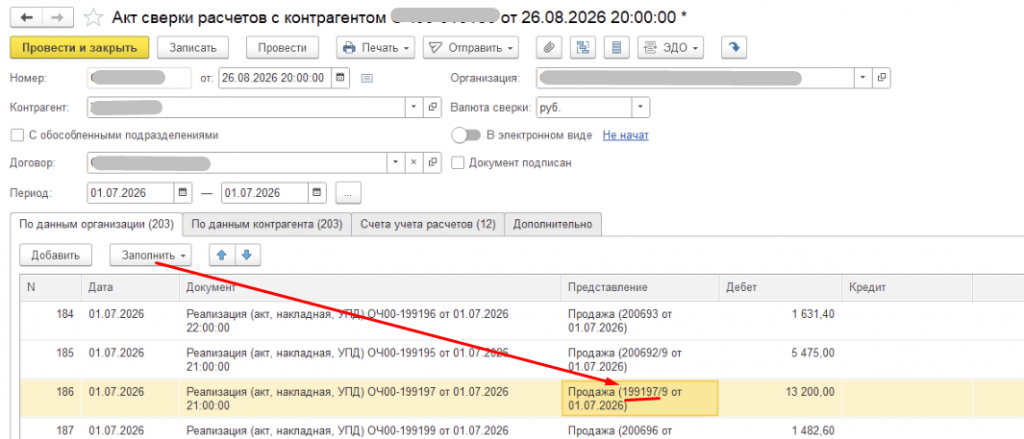The height and width of the screenshot is (439, 1024).
Task: Move row down with blue arrow
Action: pyautogui.click(x=247, y=255)
